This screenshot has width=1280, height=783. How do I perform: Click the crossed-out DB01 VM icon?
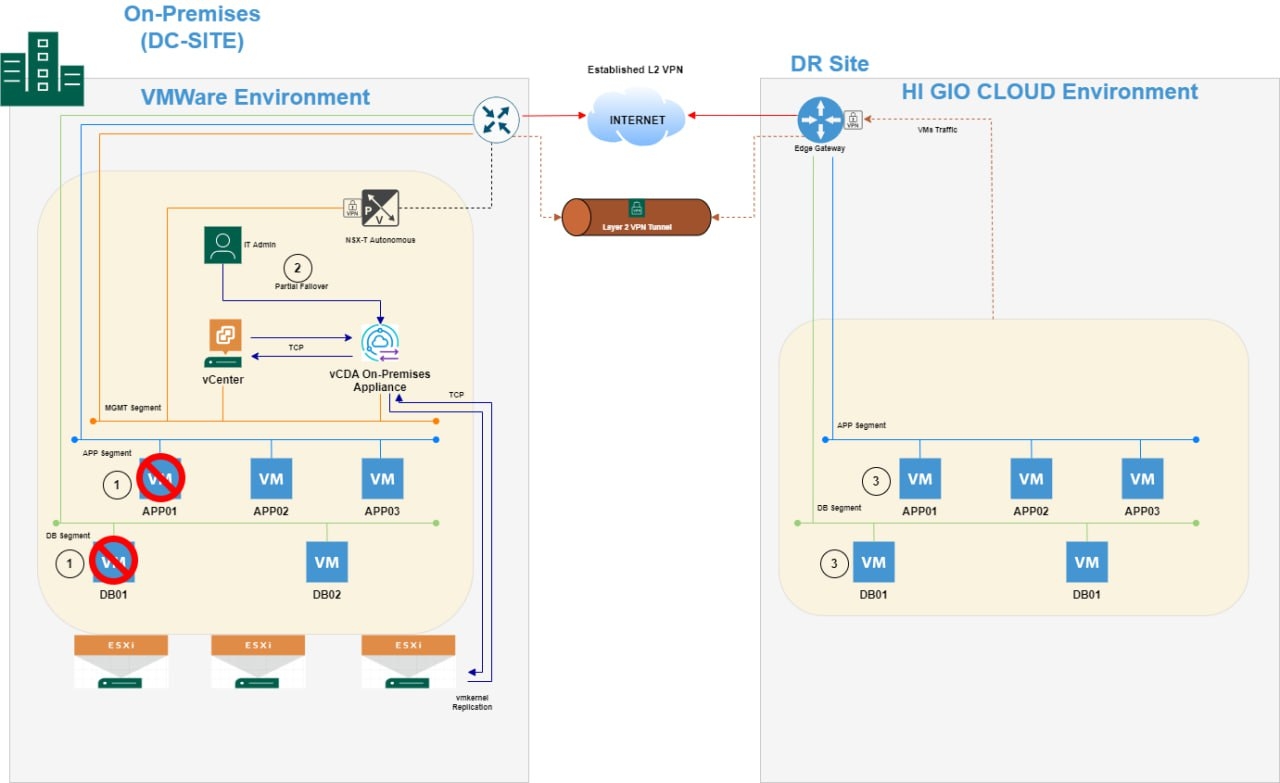tap(113, 561)
